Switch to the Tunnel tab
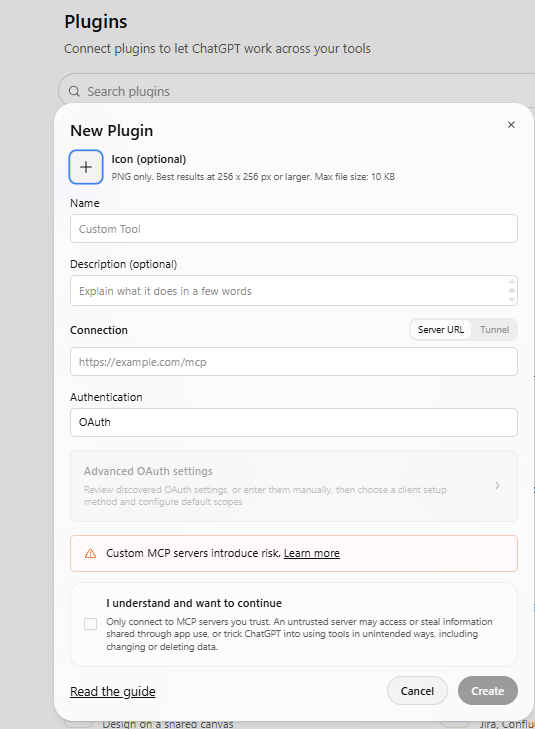 (x=494, y=330)
